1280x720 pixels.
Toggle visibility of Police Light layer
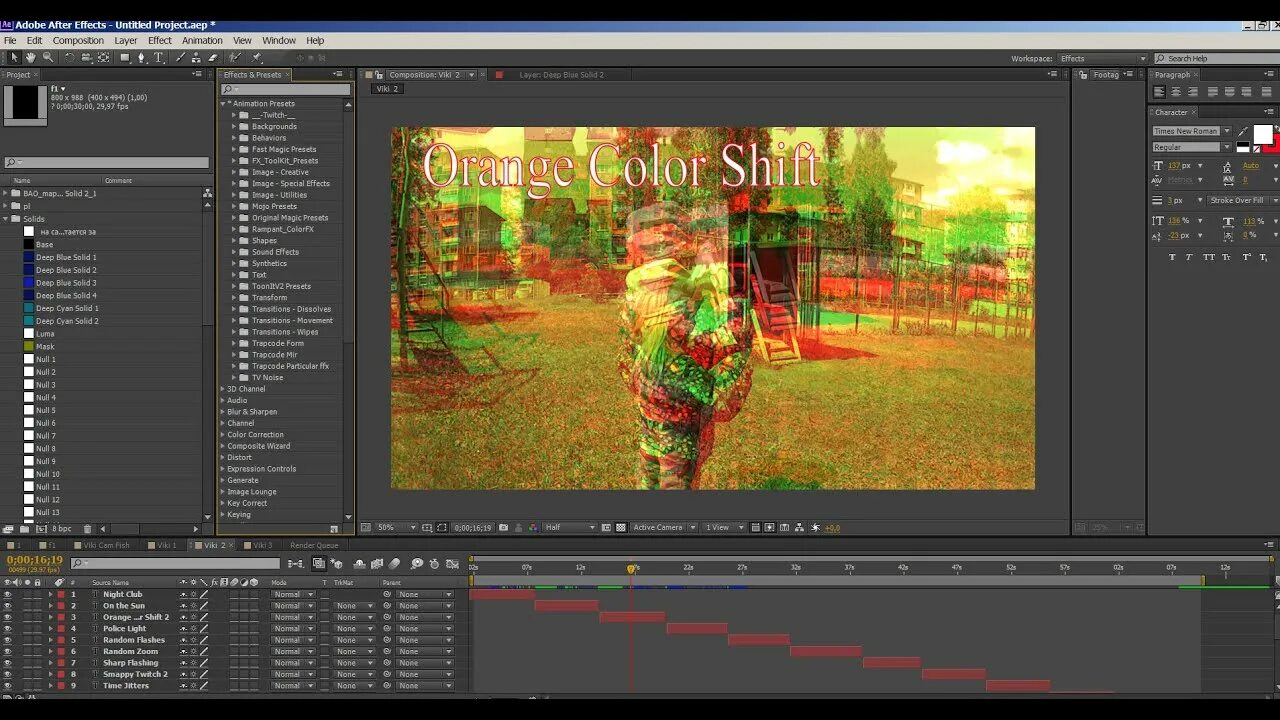(7, 629)
